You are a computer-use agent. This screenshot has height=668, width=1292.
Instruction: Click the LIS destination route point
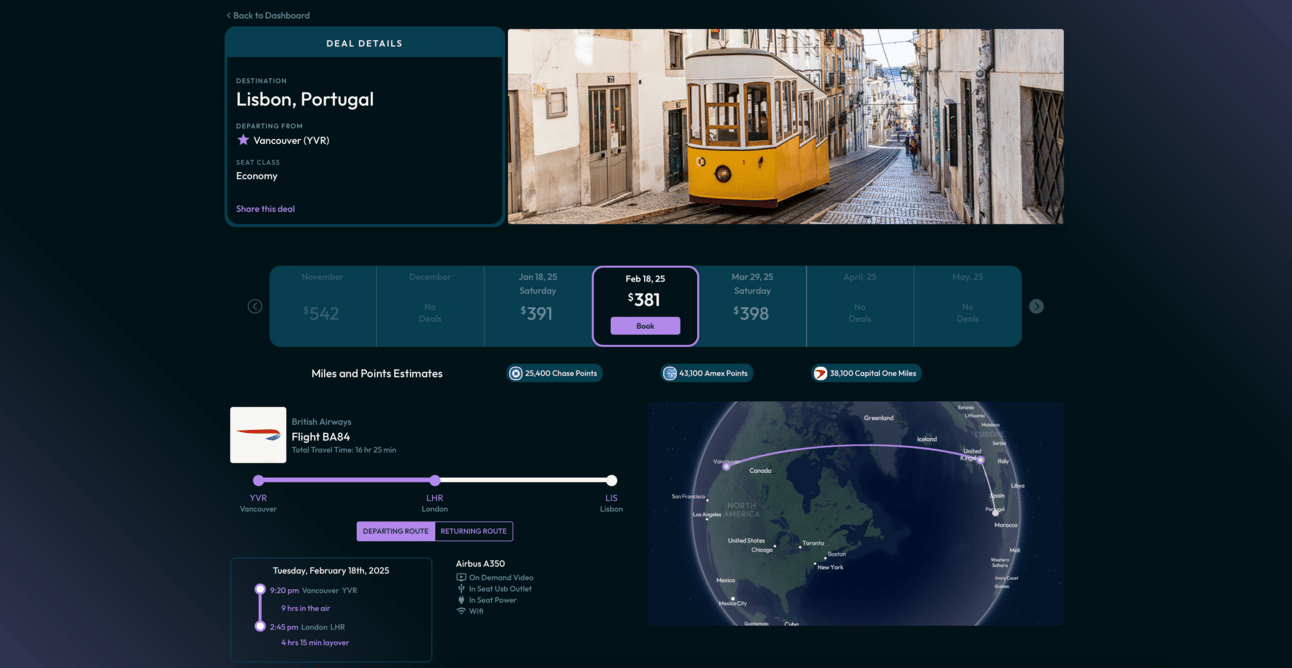pyautogui.click(x=611, y=480)
